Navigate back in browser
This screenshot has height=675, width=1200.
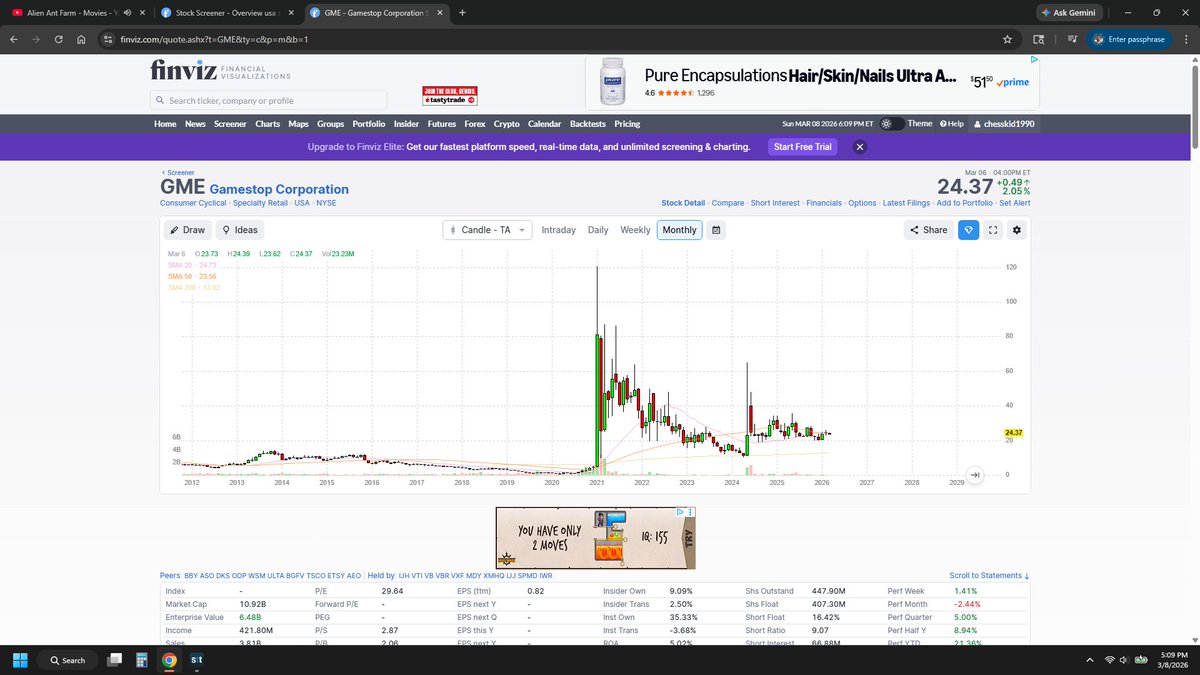tap(14, 39)
